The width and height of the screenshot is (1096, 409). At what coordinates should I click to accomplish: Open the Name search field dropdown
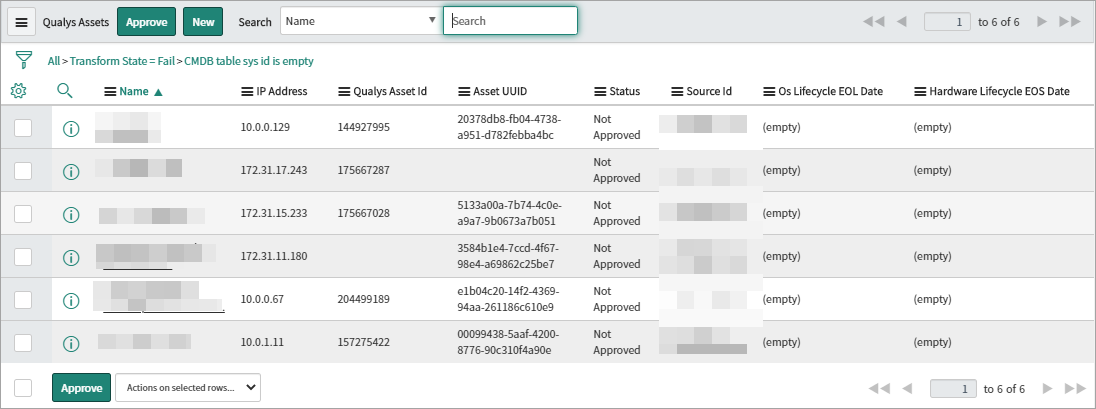point(361,21)
